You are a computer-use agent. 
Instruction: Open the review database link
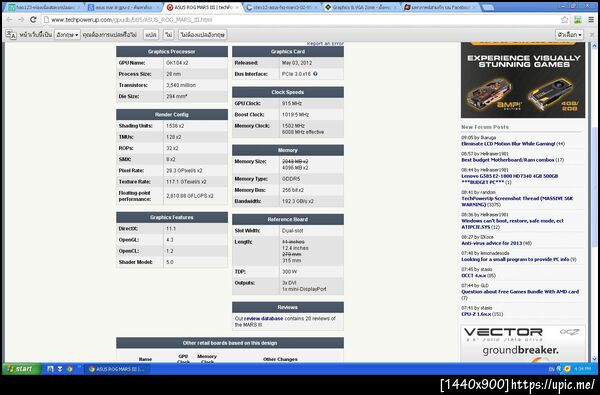263,318
